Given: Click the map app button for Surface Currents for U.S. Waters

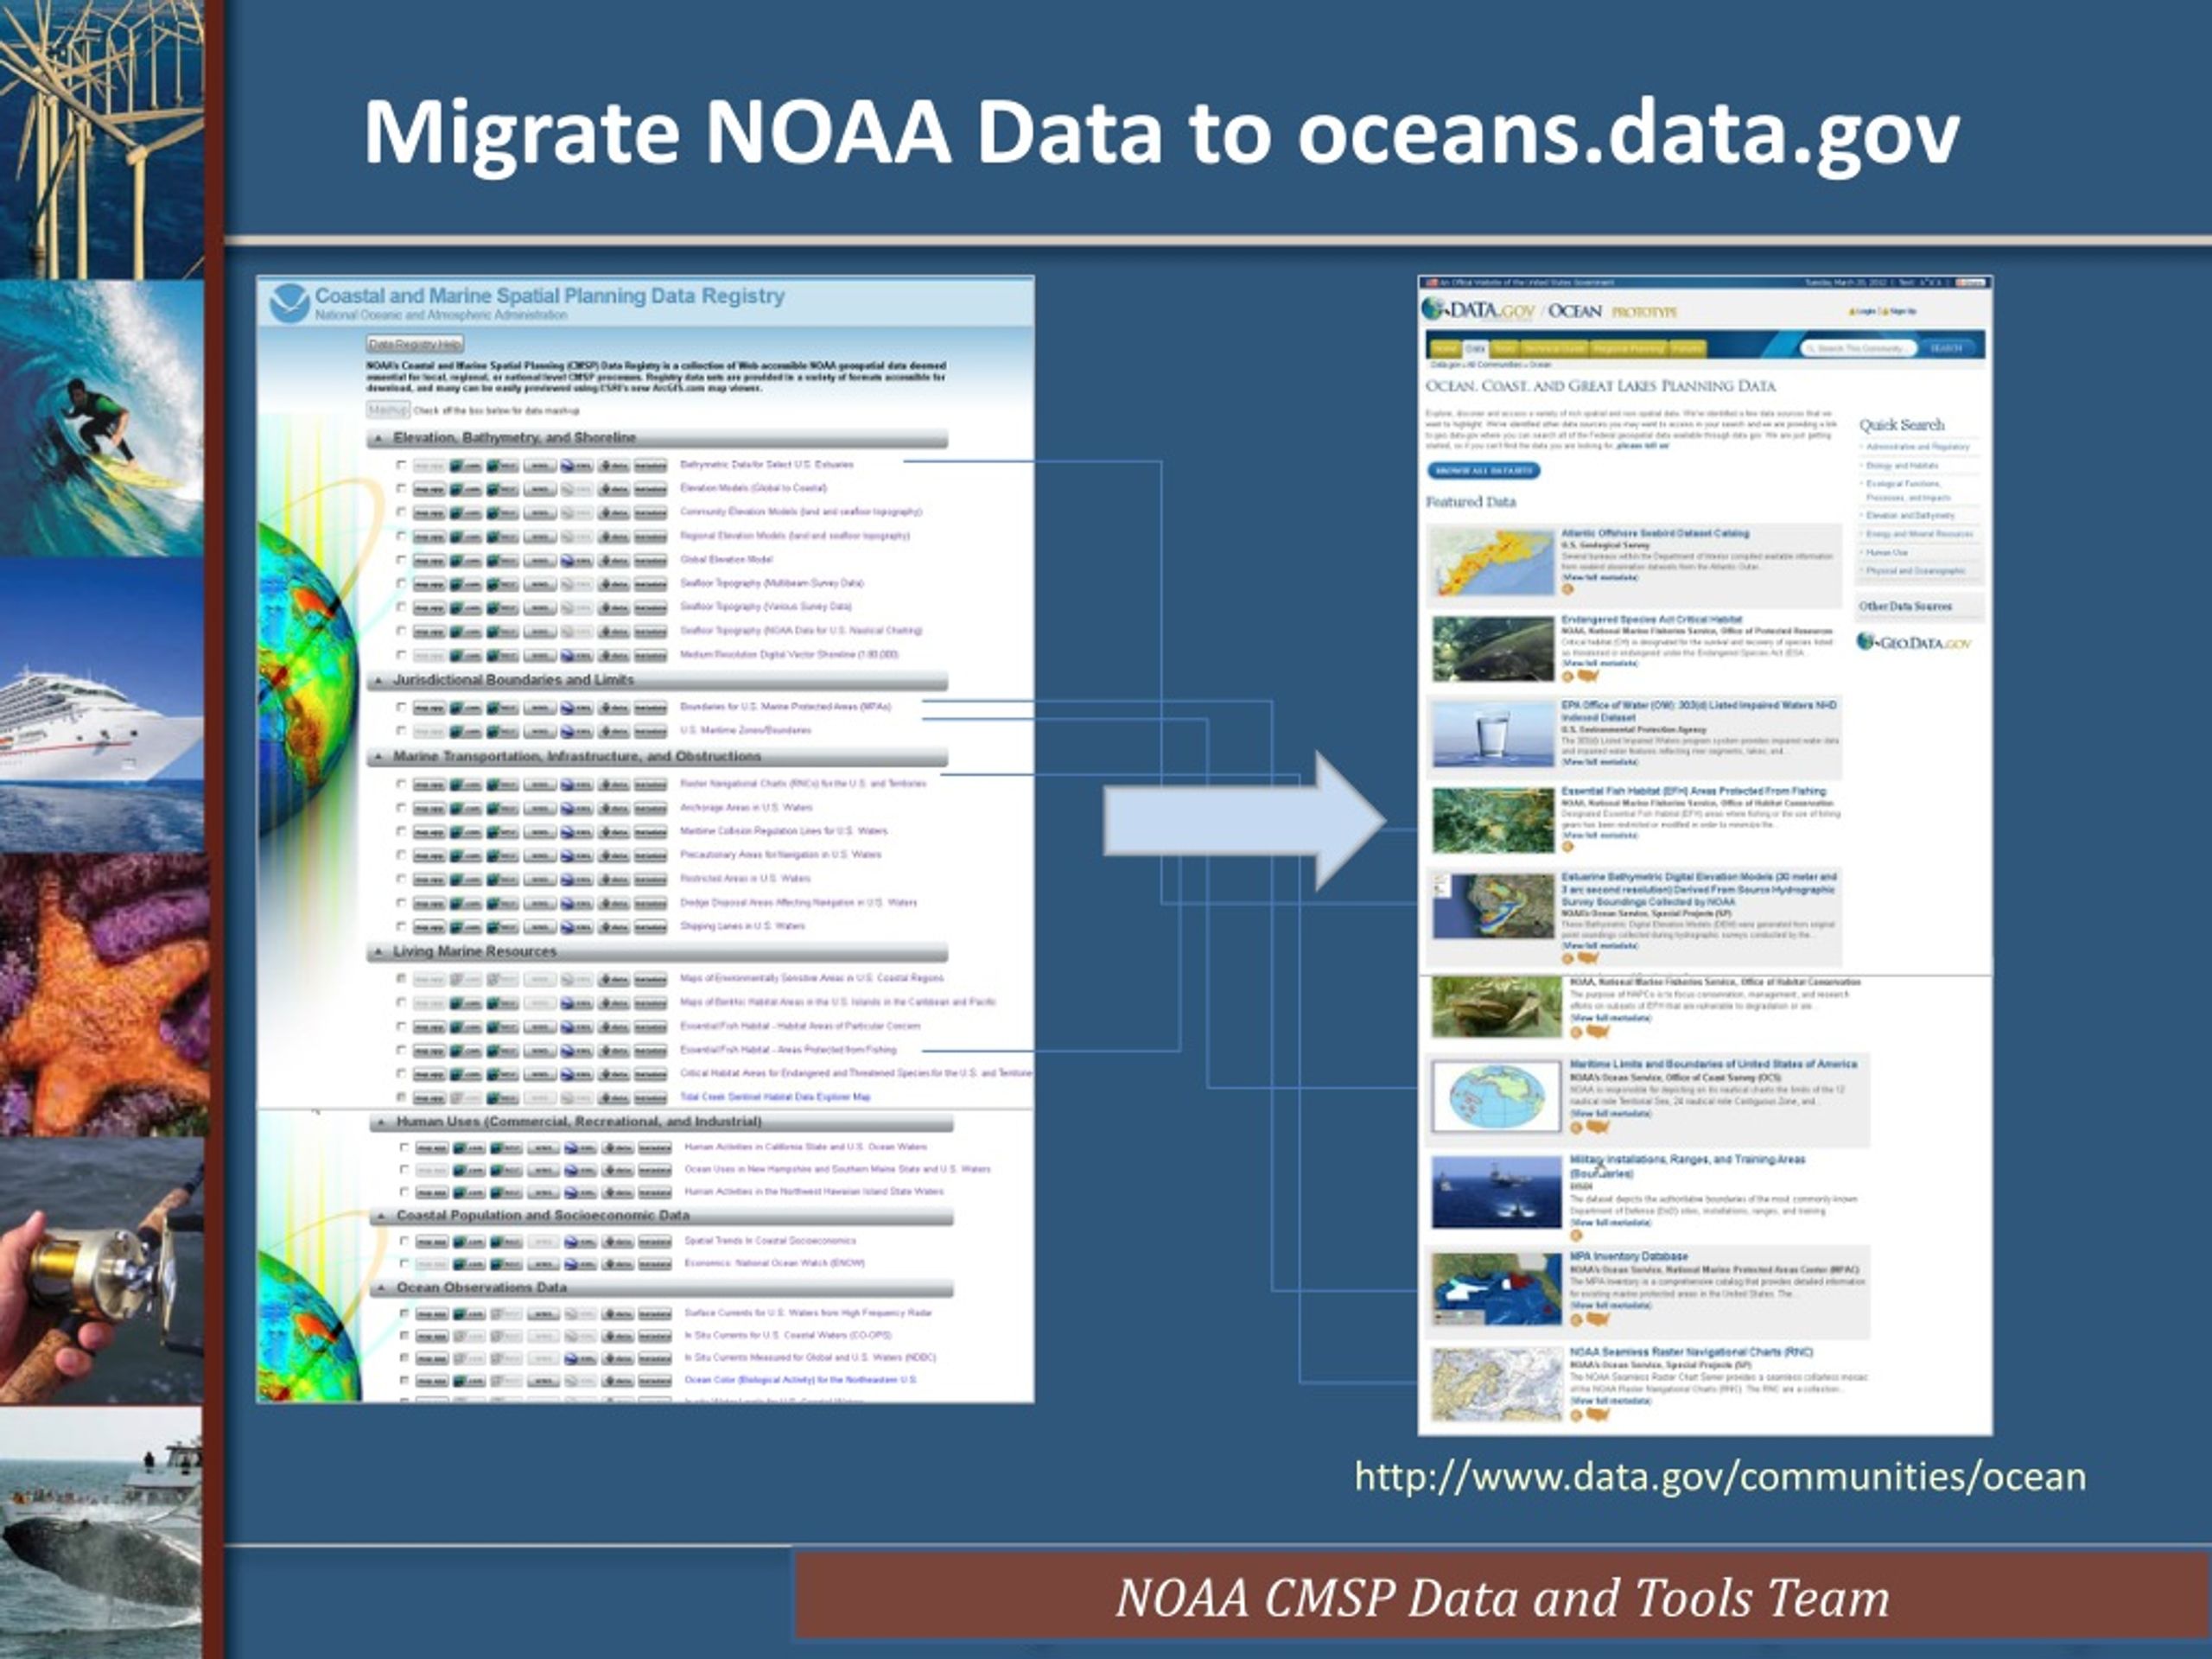Looking at the screenshot, I should (432, 1314).
